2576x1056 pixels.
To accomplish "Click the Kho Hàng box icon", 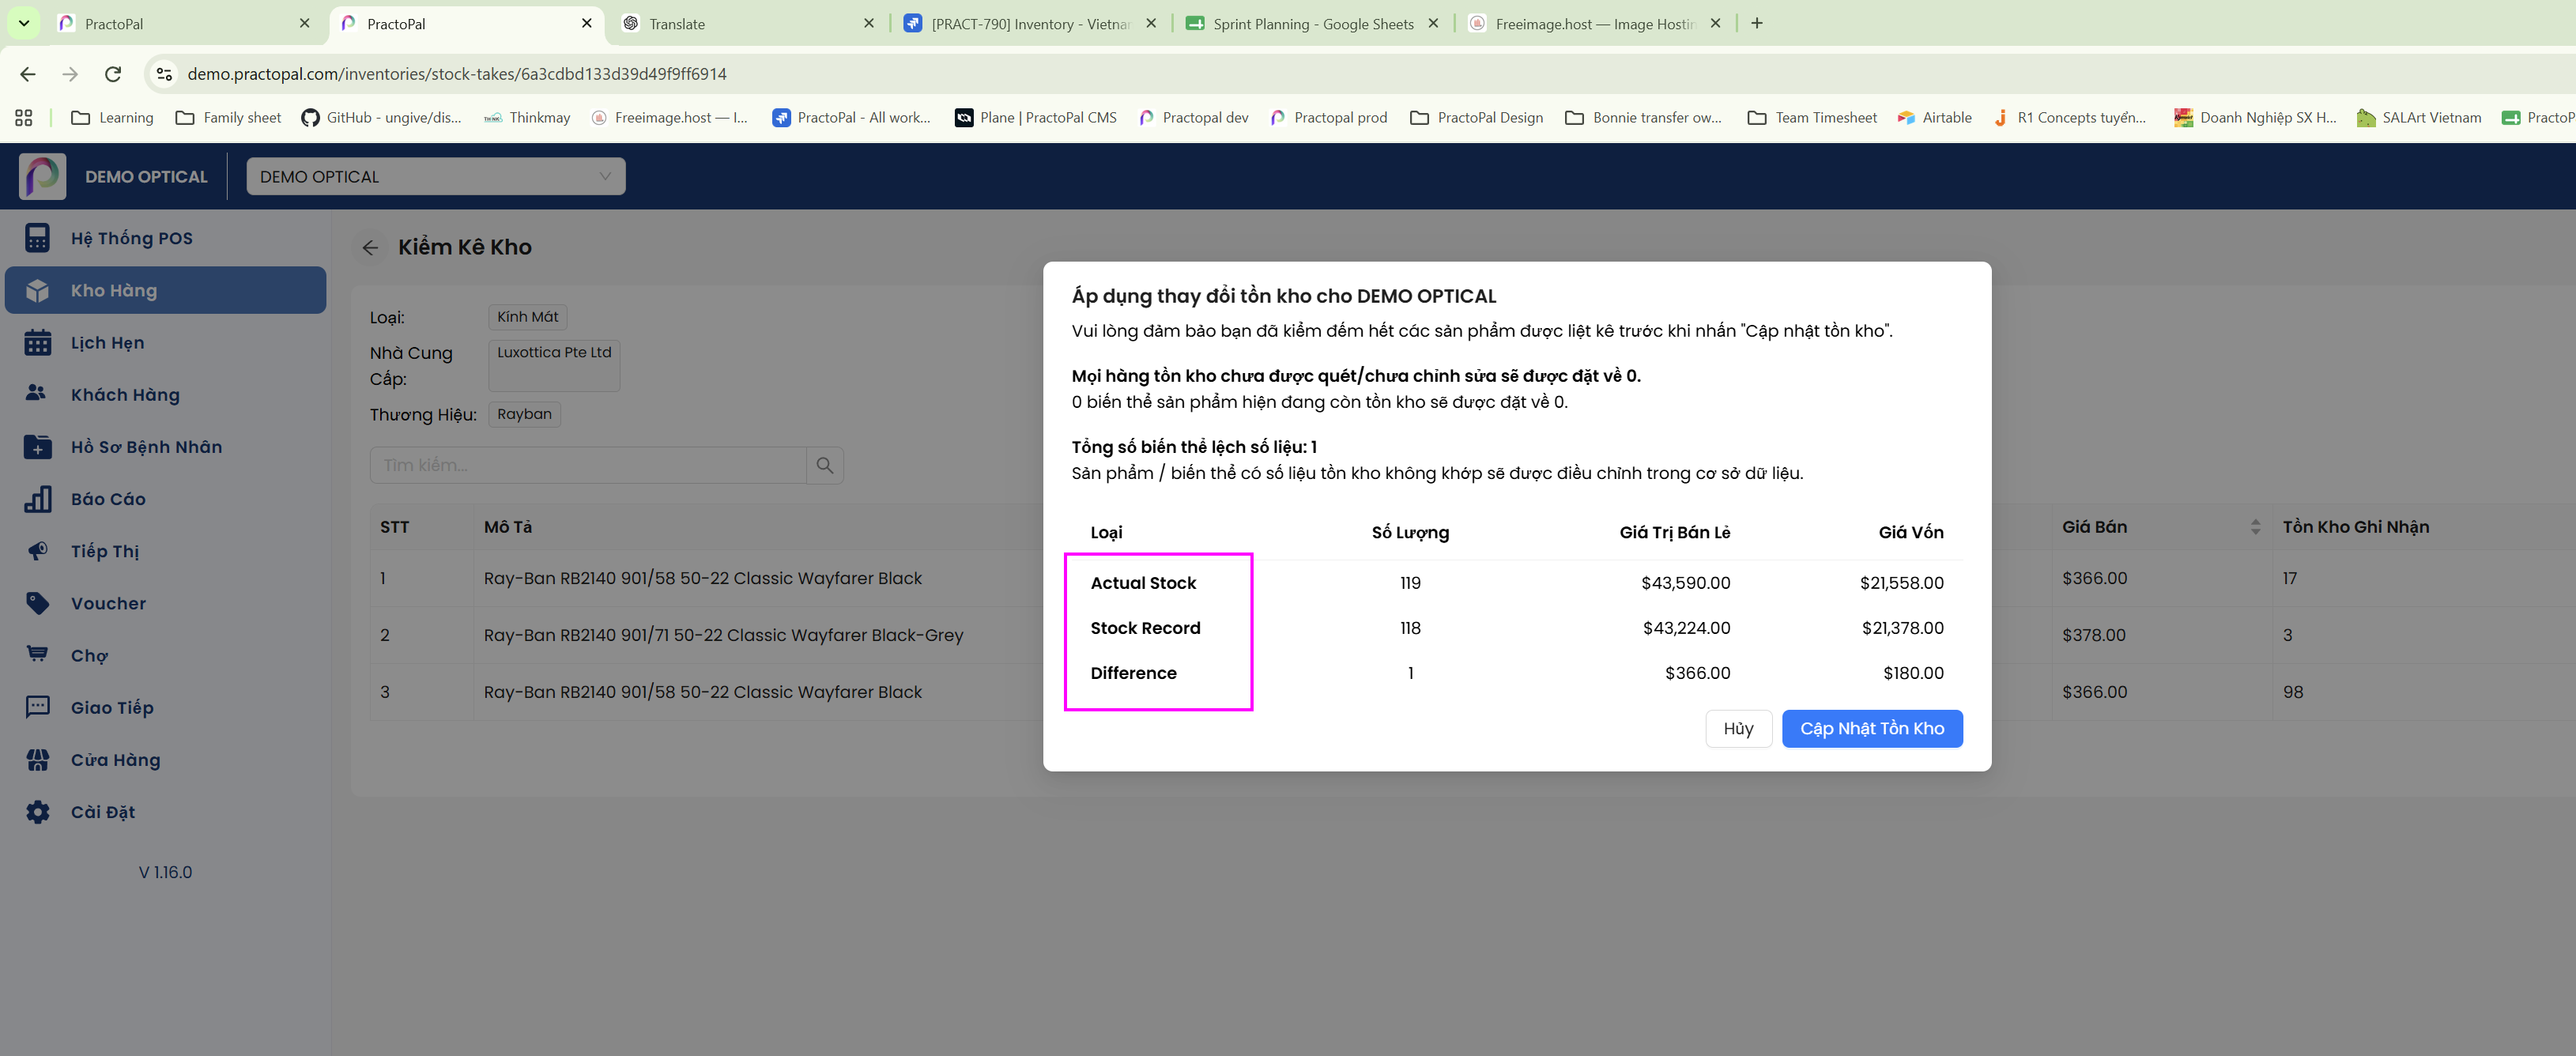I will tap(37, 290).
